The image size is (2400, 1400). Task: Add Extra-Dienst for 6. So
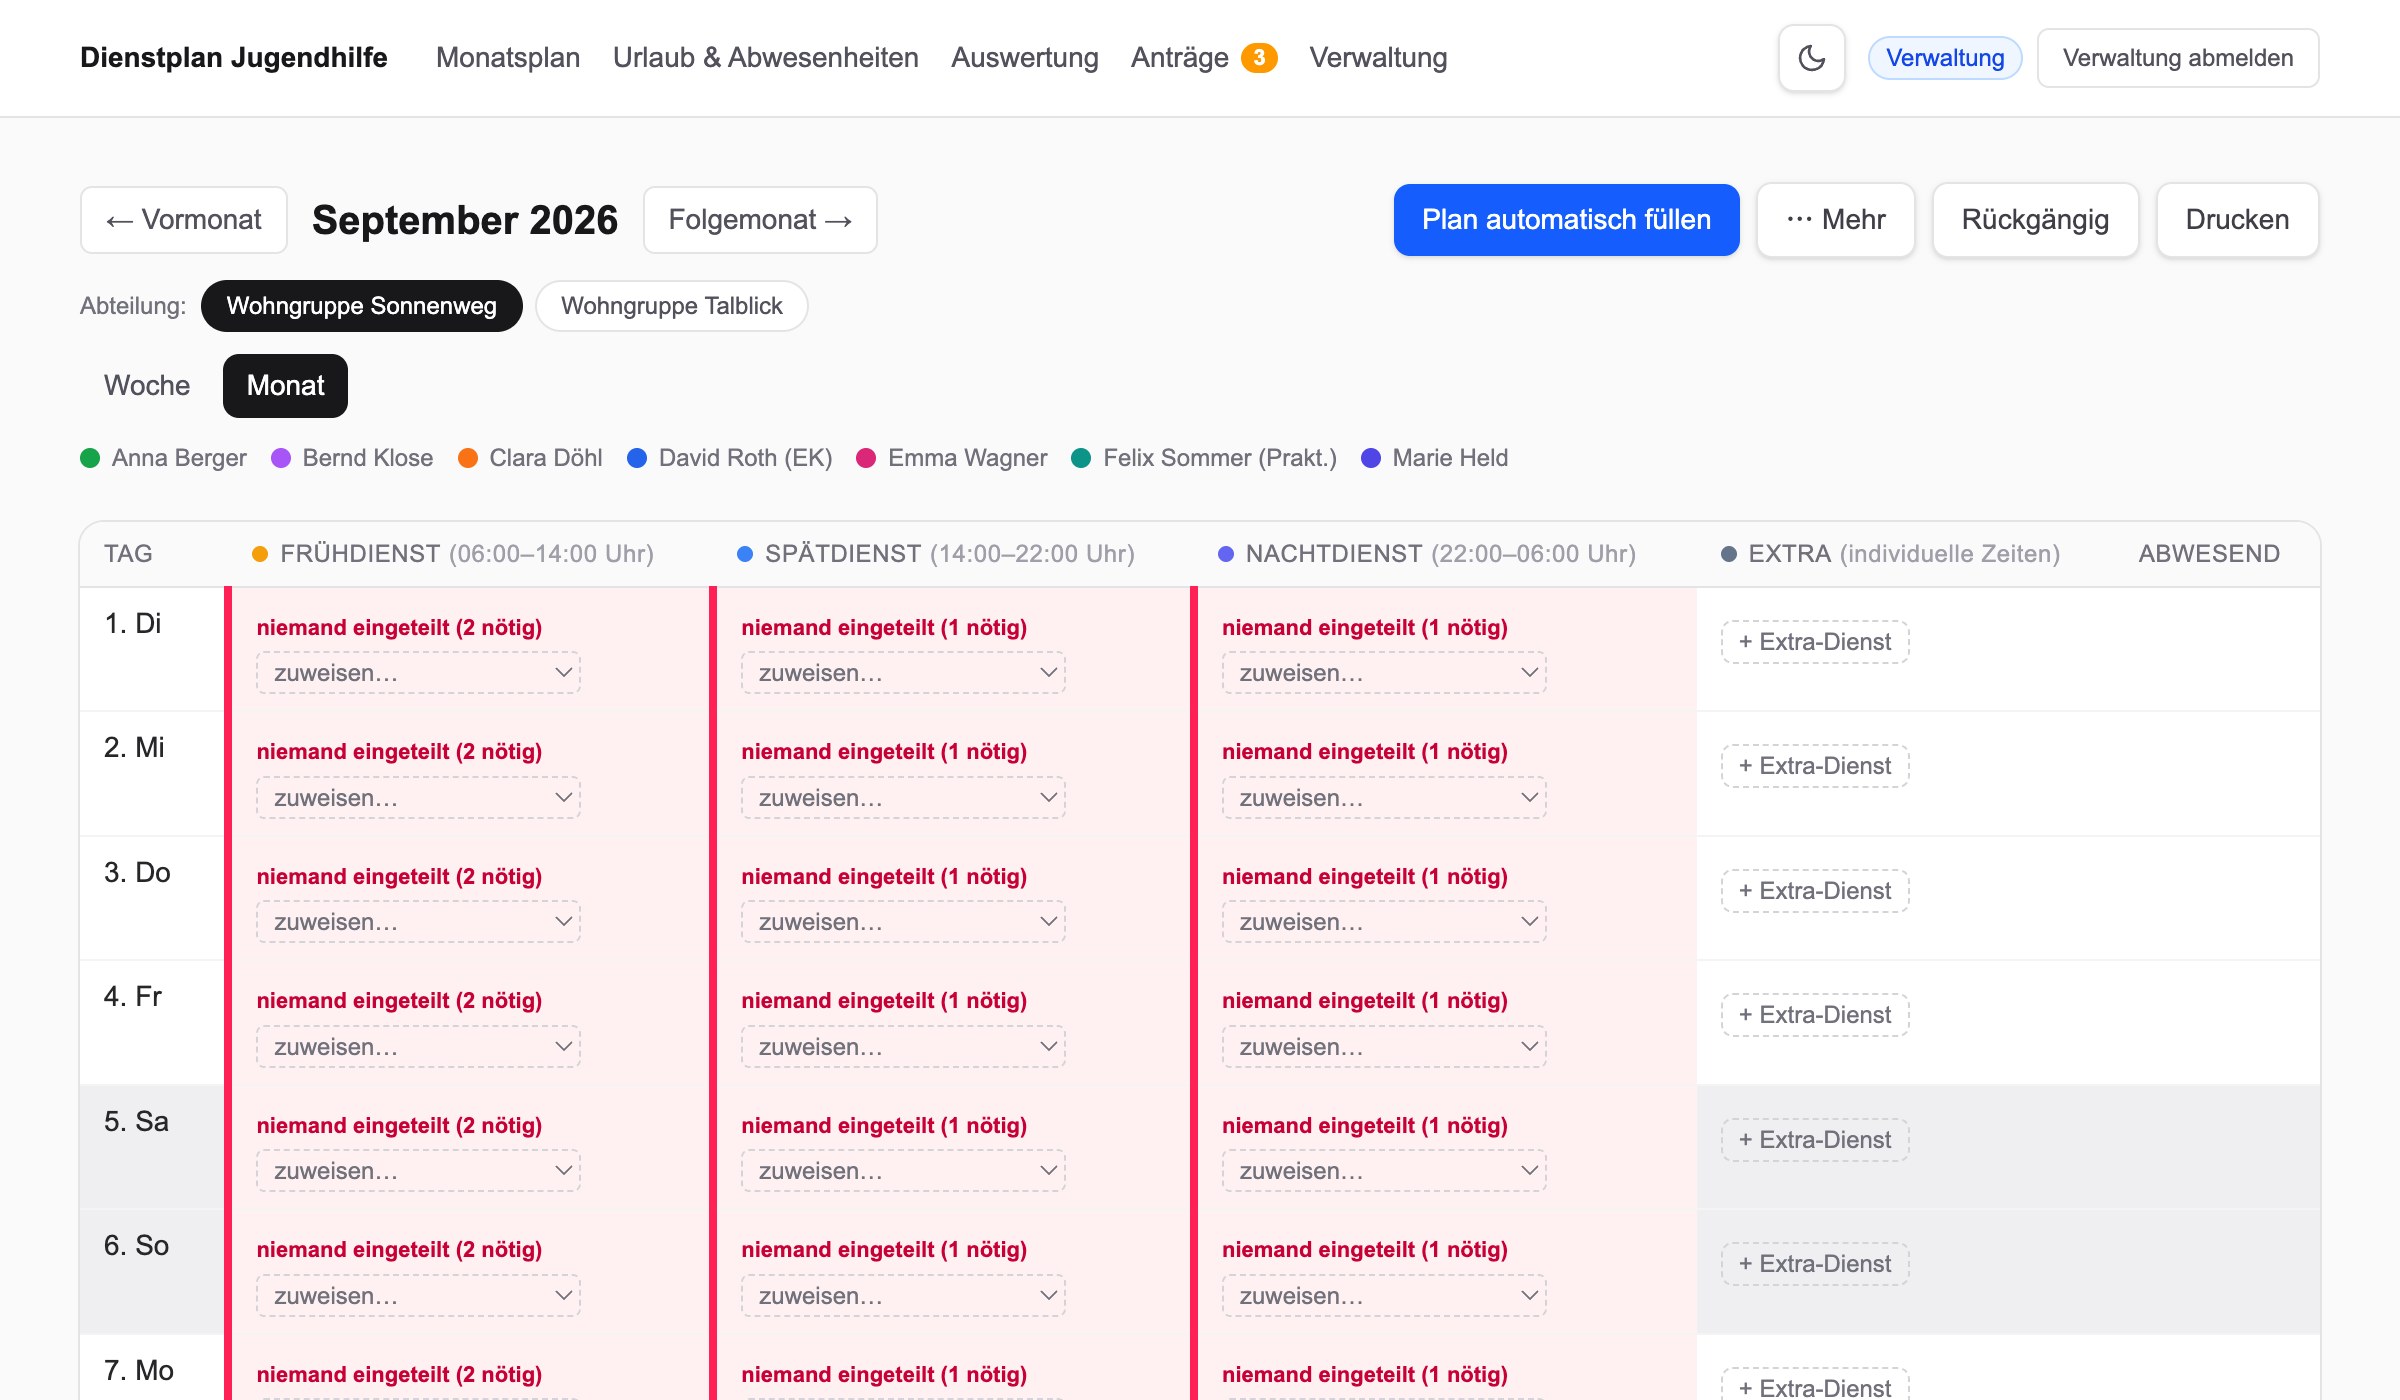[1815, 1264]
